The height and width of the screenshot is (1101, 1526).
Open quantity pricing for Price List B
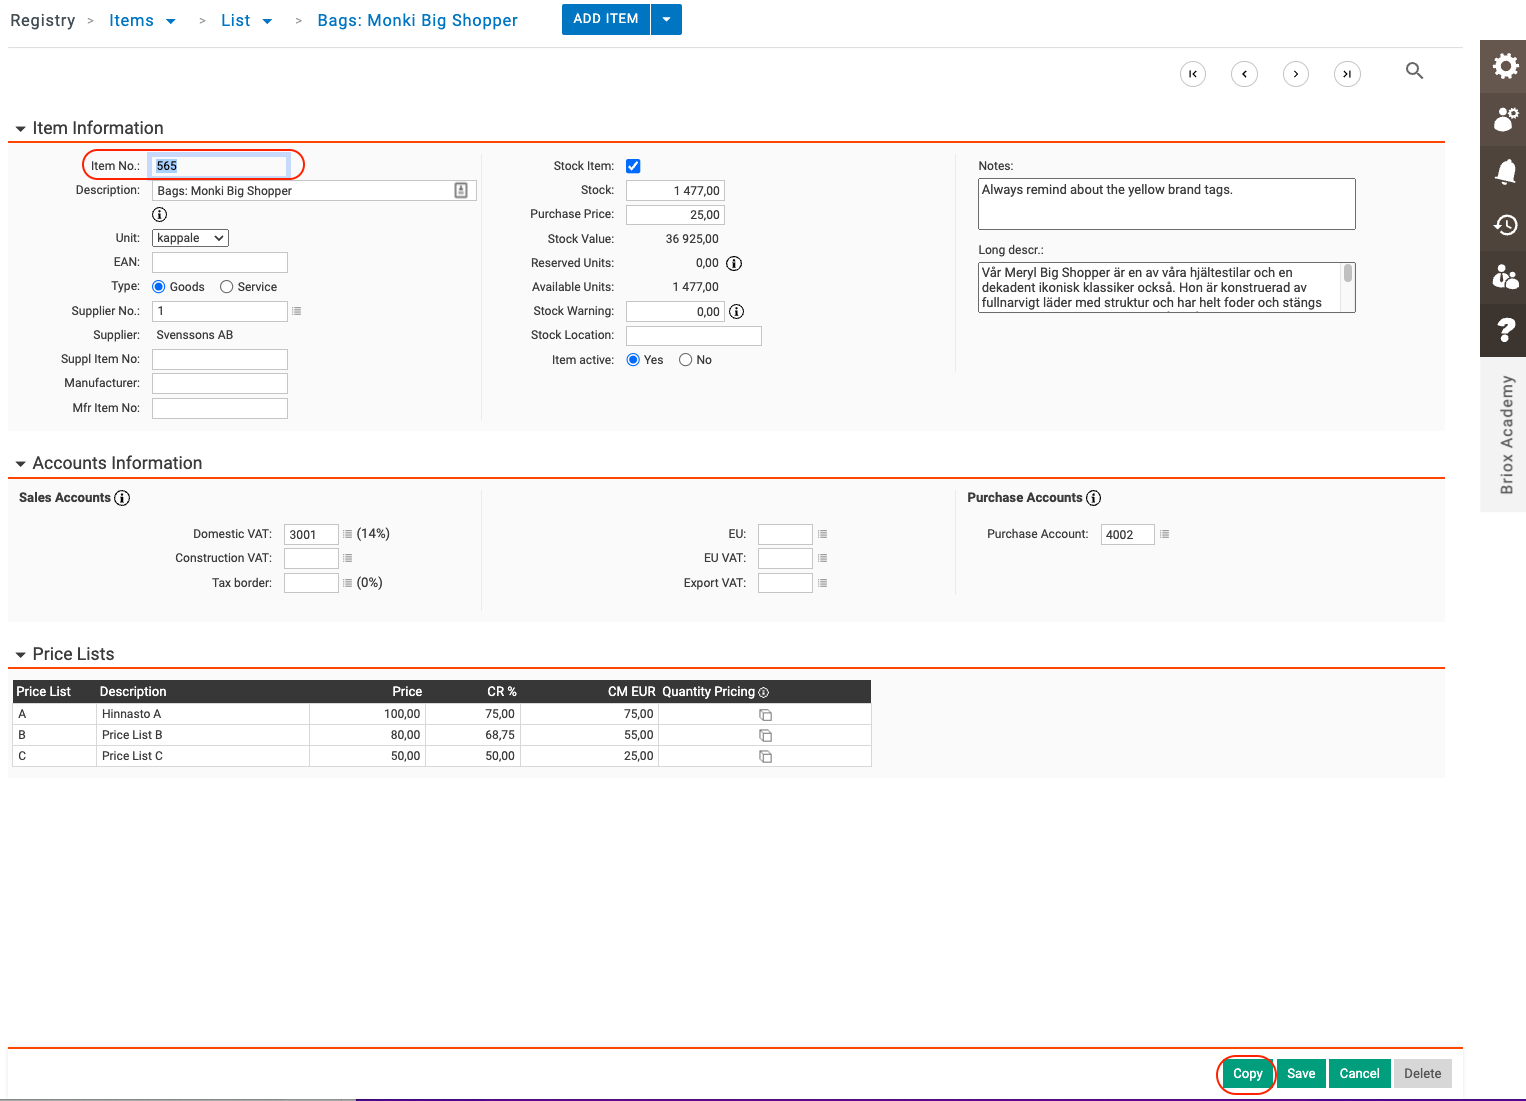pos(765,736)
